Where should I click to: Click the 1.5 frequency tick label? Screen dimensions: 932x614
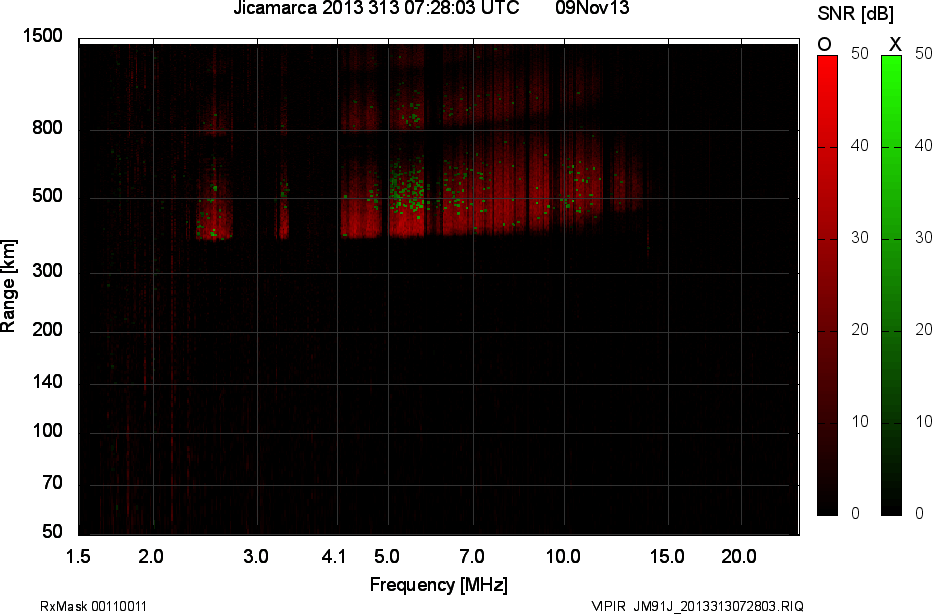tap(79, 557)
